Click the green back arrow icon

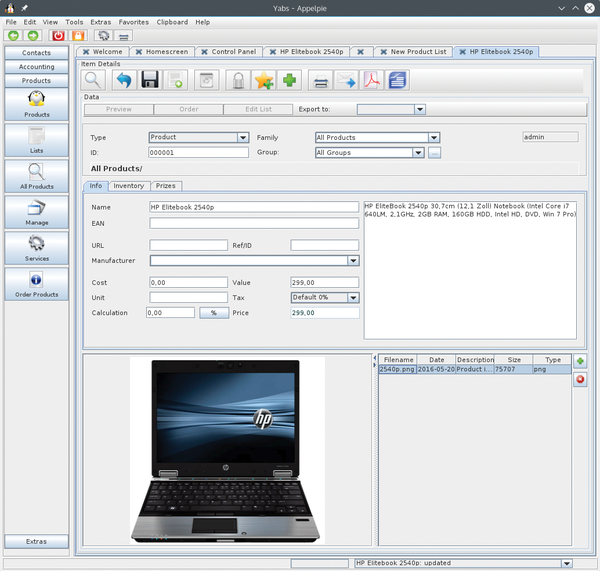[x=13, y=36]
